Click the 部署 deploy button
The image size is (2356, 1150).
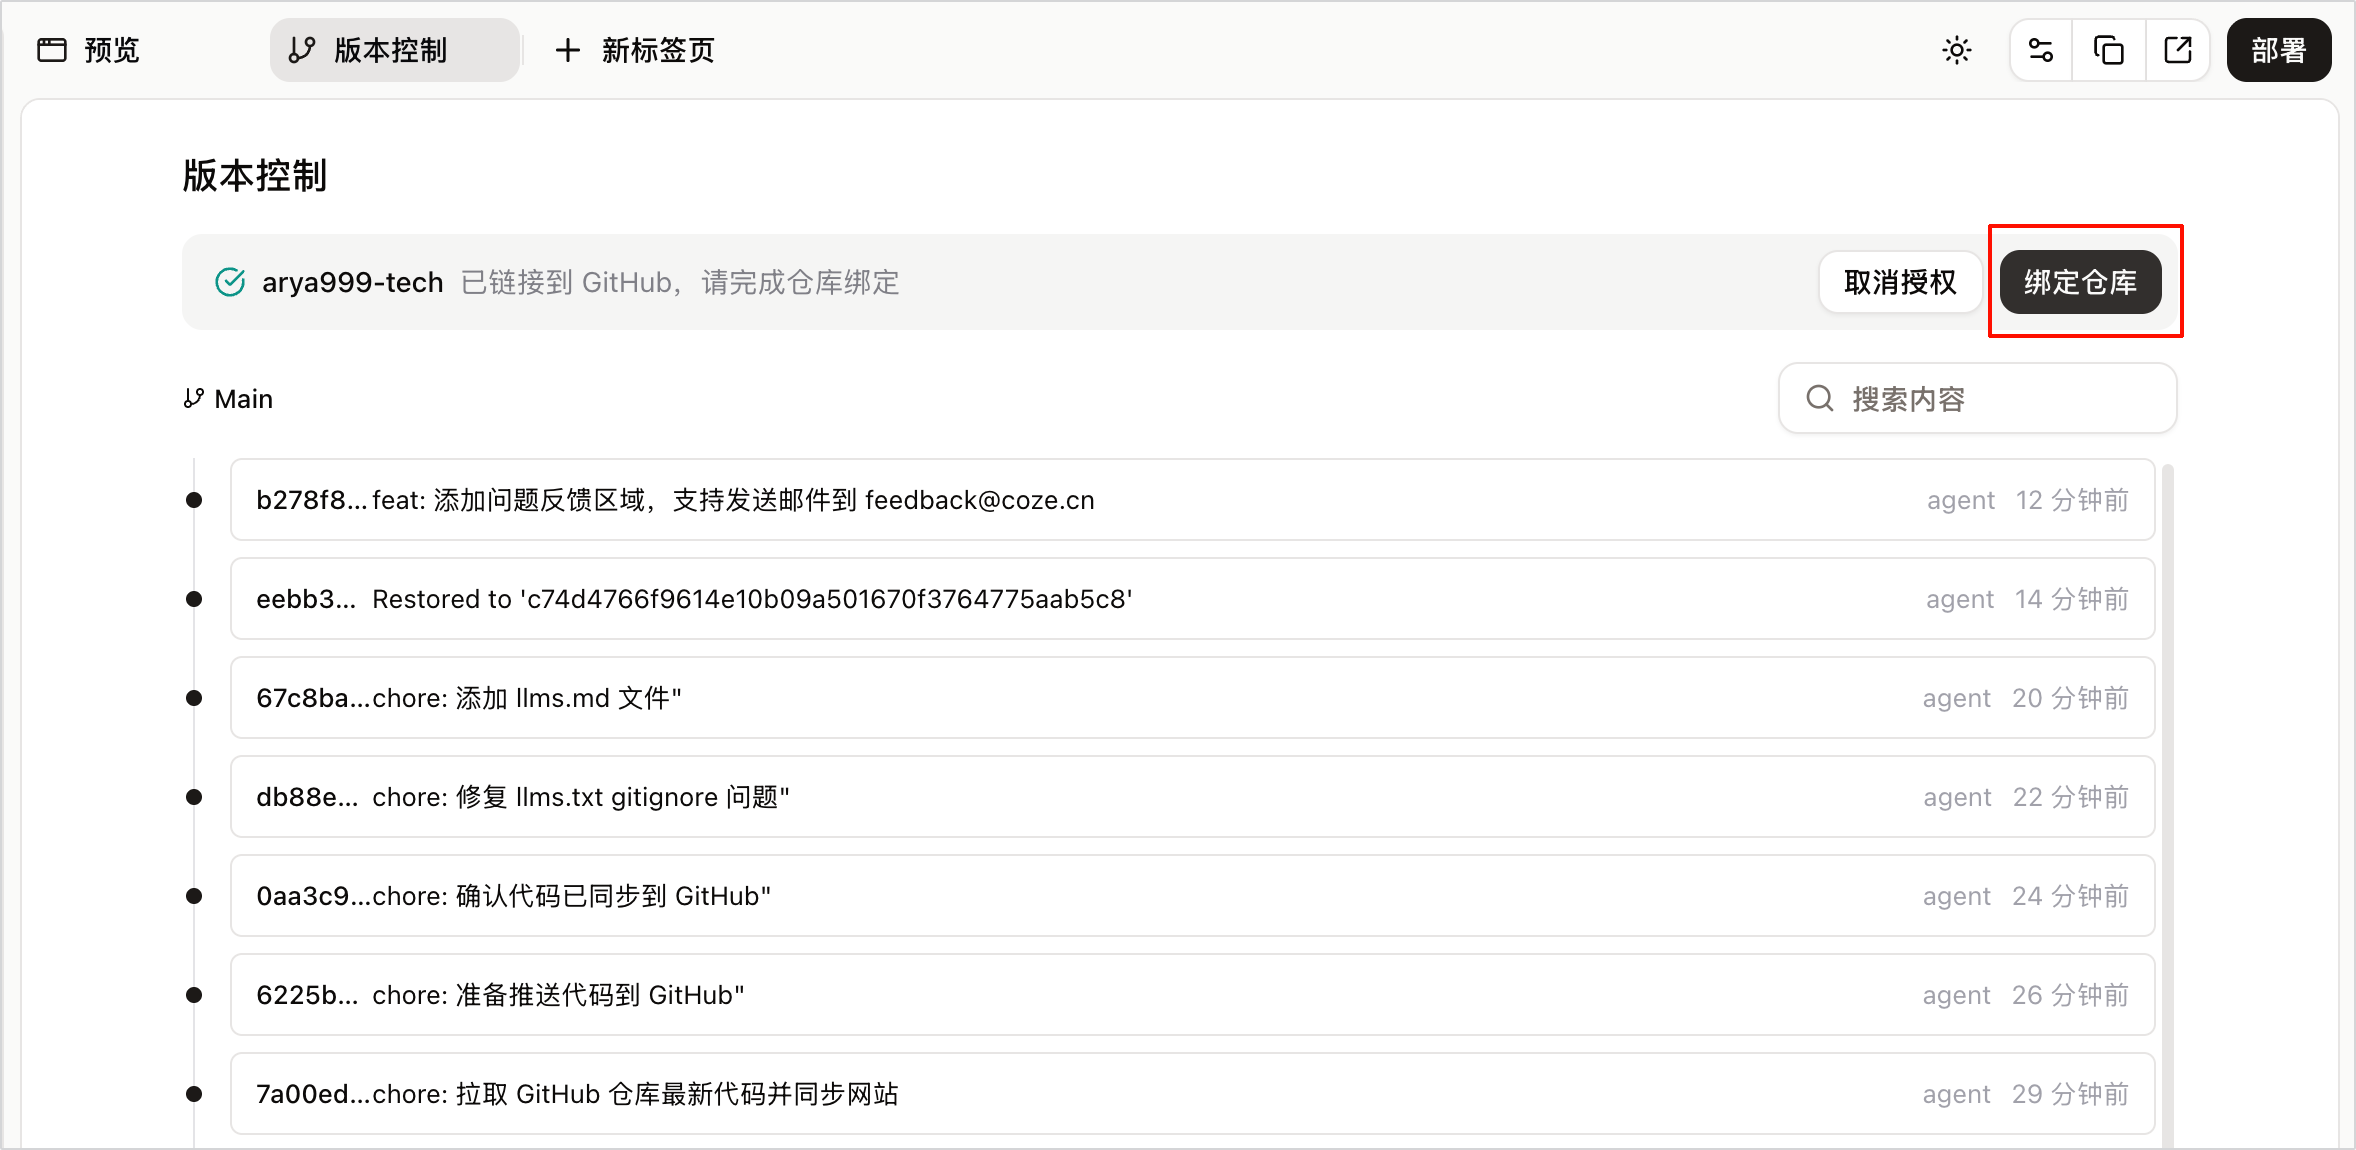click(2279, 50)
